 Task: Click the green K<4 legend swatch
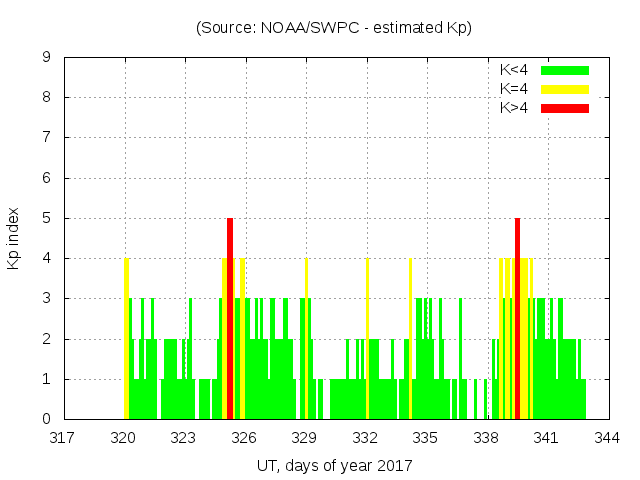coord(565,70)
